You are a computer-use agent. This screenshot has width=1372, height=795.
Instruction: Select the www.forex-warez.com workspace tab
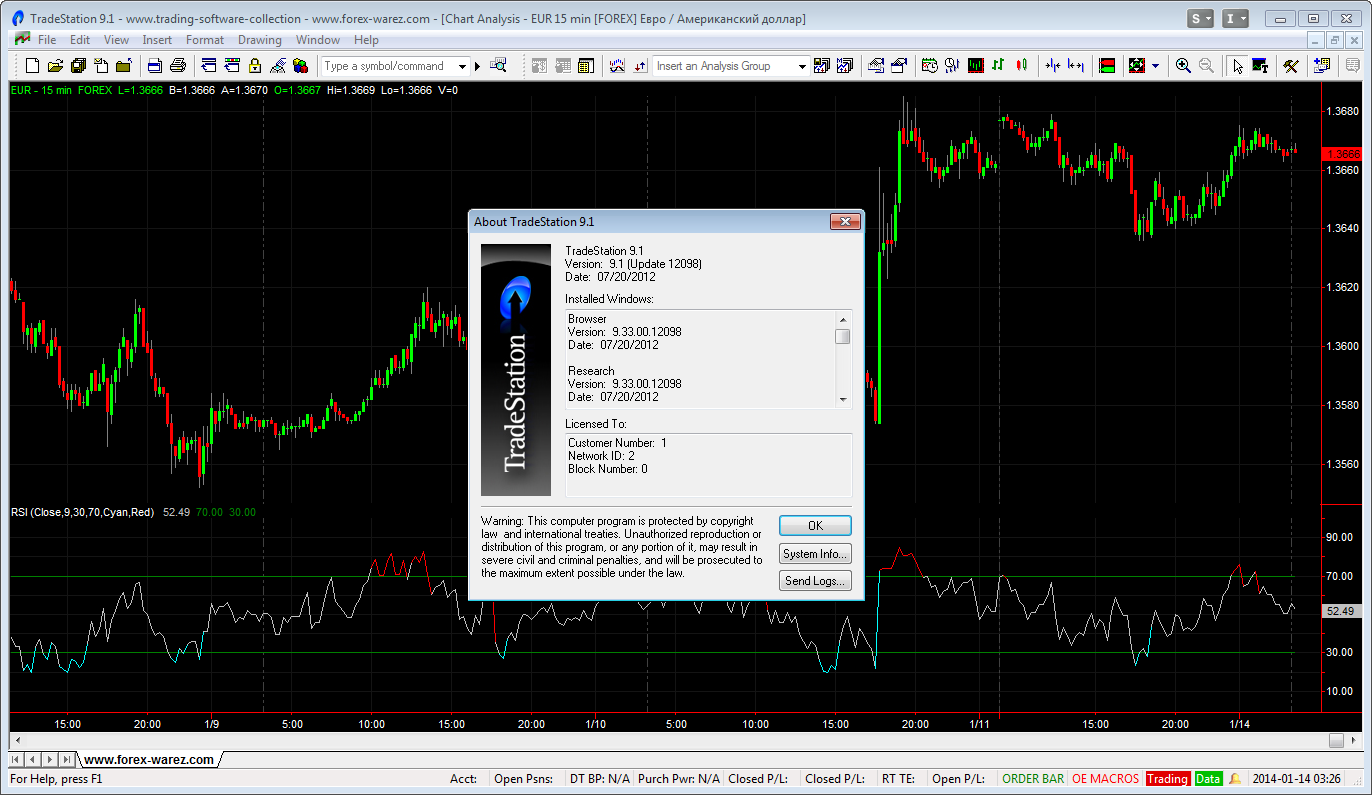(x=148, y=759)
